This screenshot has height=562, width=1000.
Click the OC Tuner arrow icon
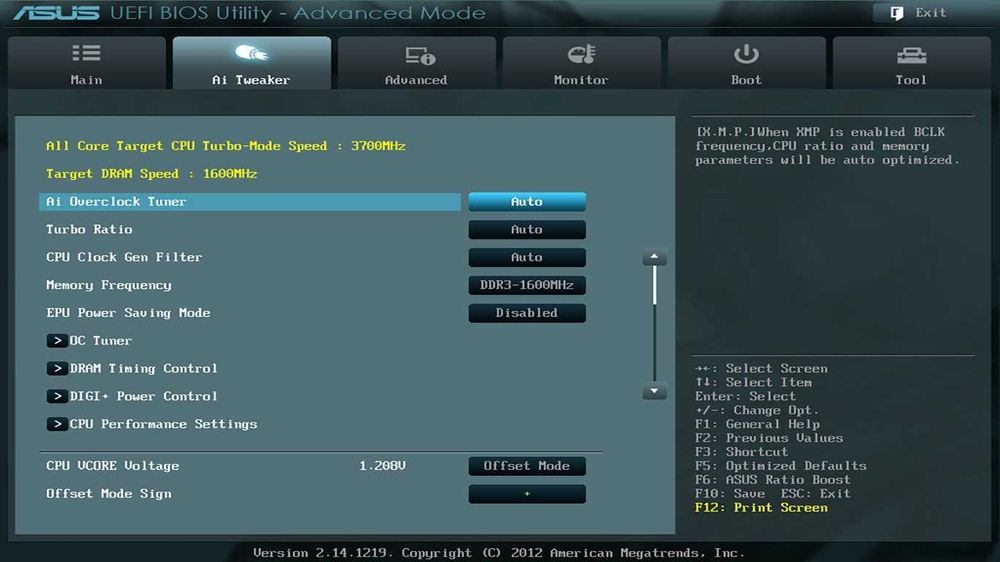pyautogui.click(x=57, y=341)
